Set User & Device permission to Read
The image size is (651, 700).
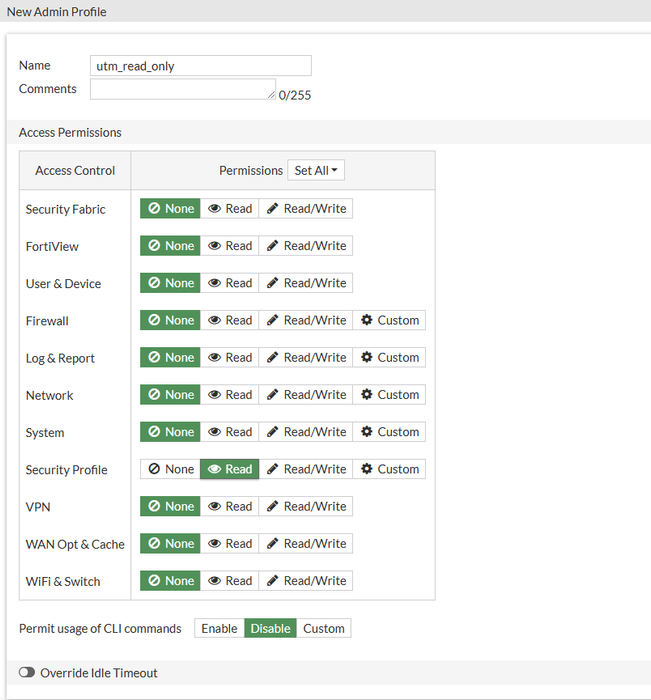pyautogui.click(x=229, y=283)
